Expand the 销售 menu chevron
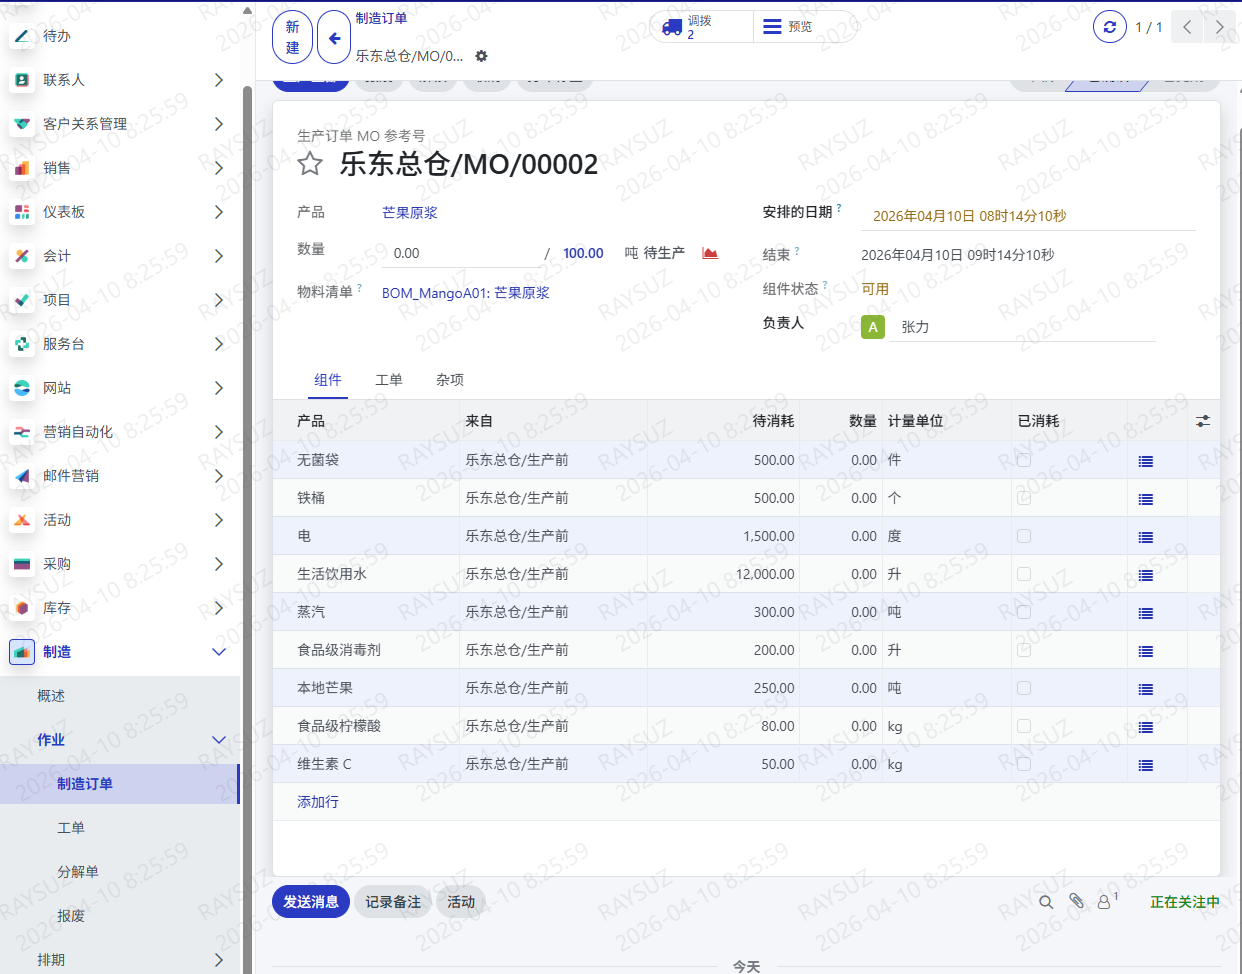 pyautogui.click(x=219, y=168)
